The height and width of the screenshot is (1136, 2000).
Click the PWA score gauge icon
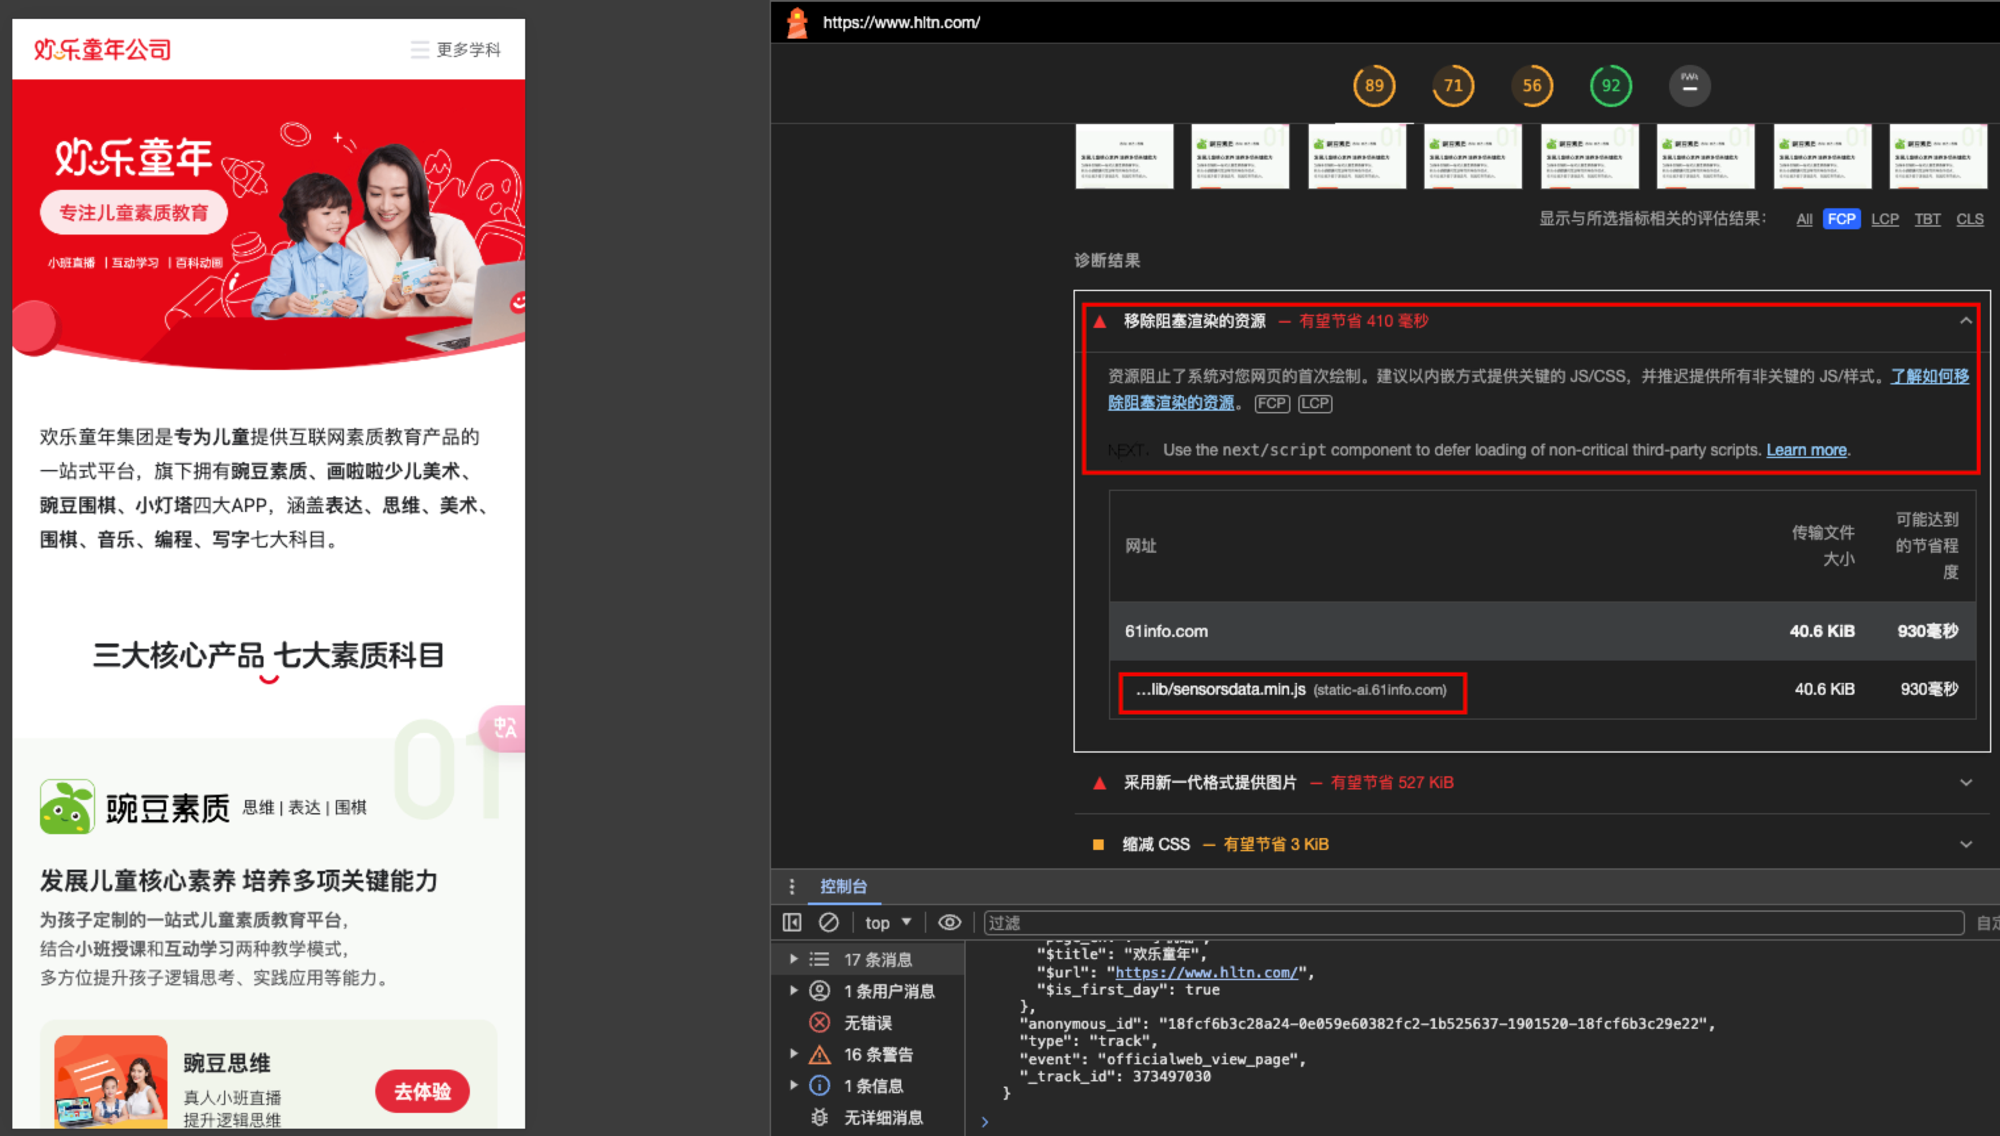1689,86
